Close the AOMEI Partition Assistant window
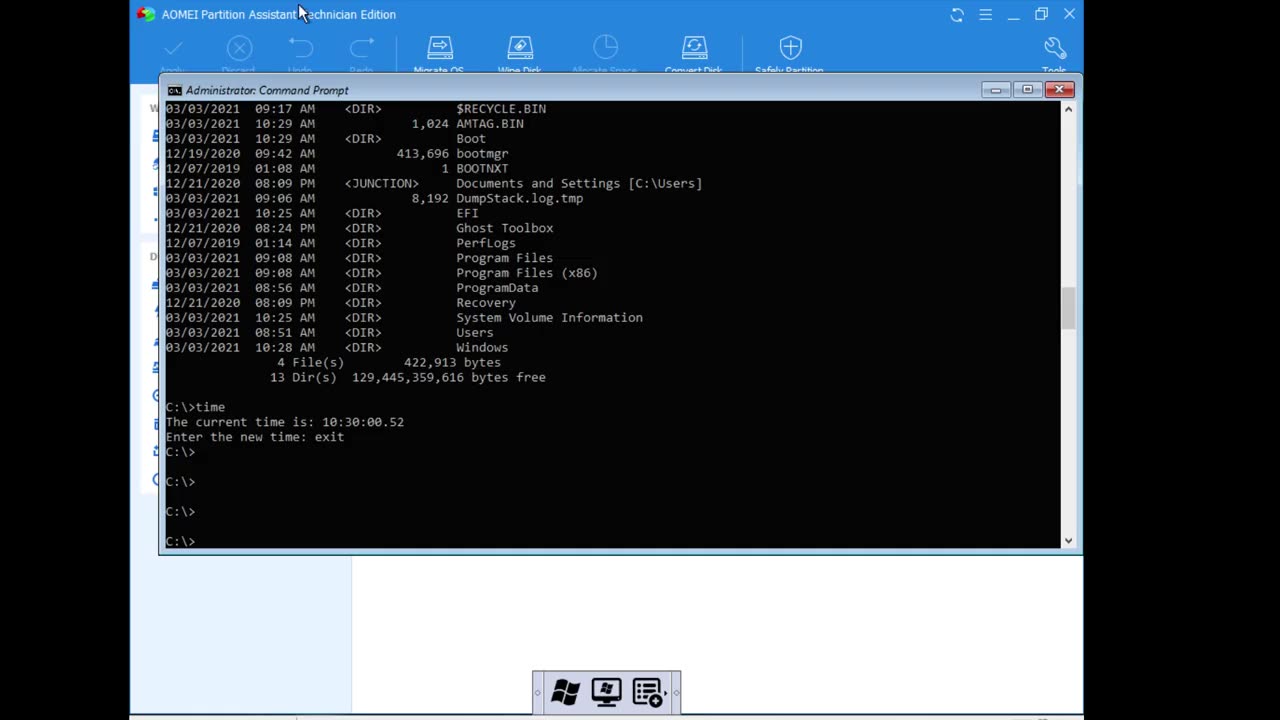 1069,14
